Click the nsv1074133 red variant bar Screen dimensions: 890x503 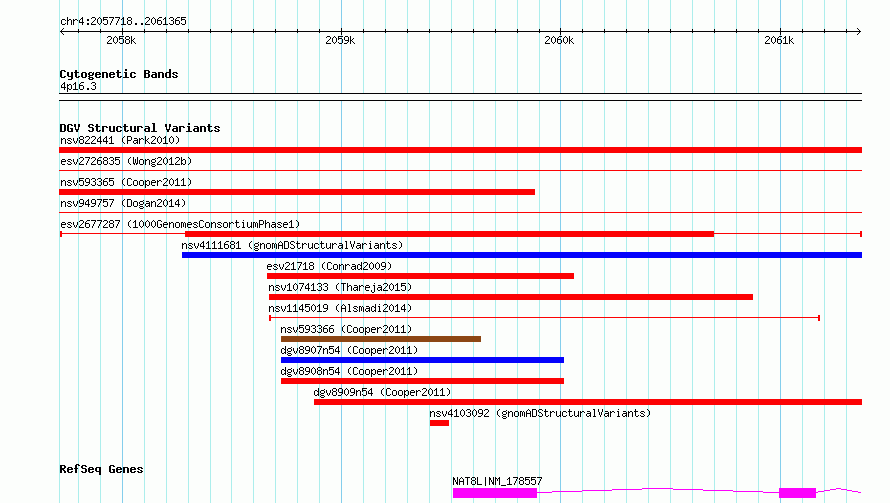point(511,297)
